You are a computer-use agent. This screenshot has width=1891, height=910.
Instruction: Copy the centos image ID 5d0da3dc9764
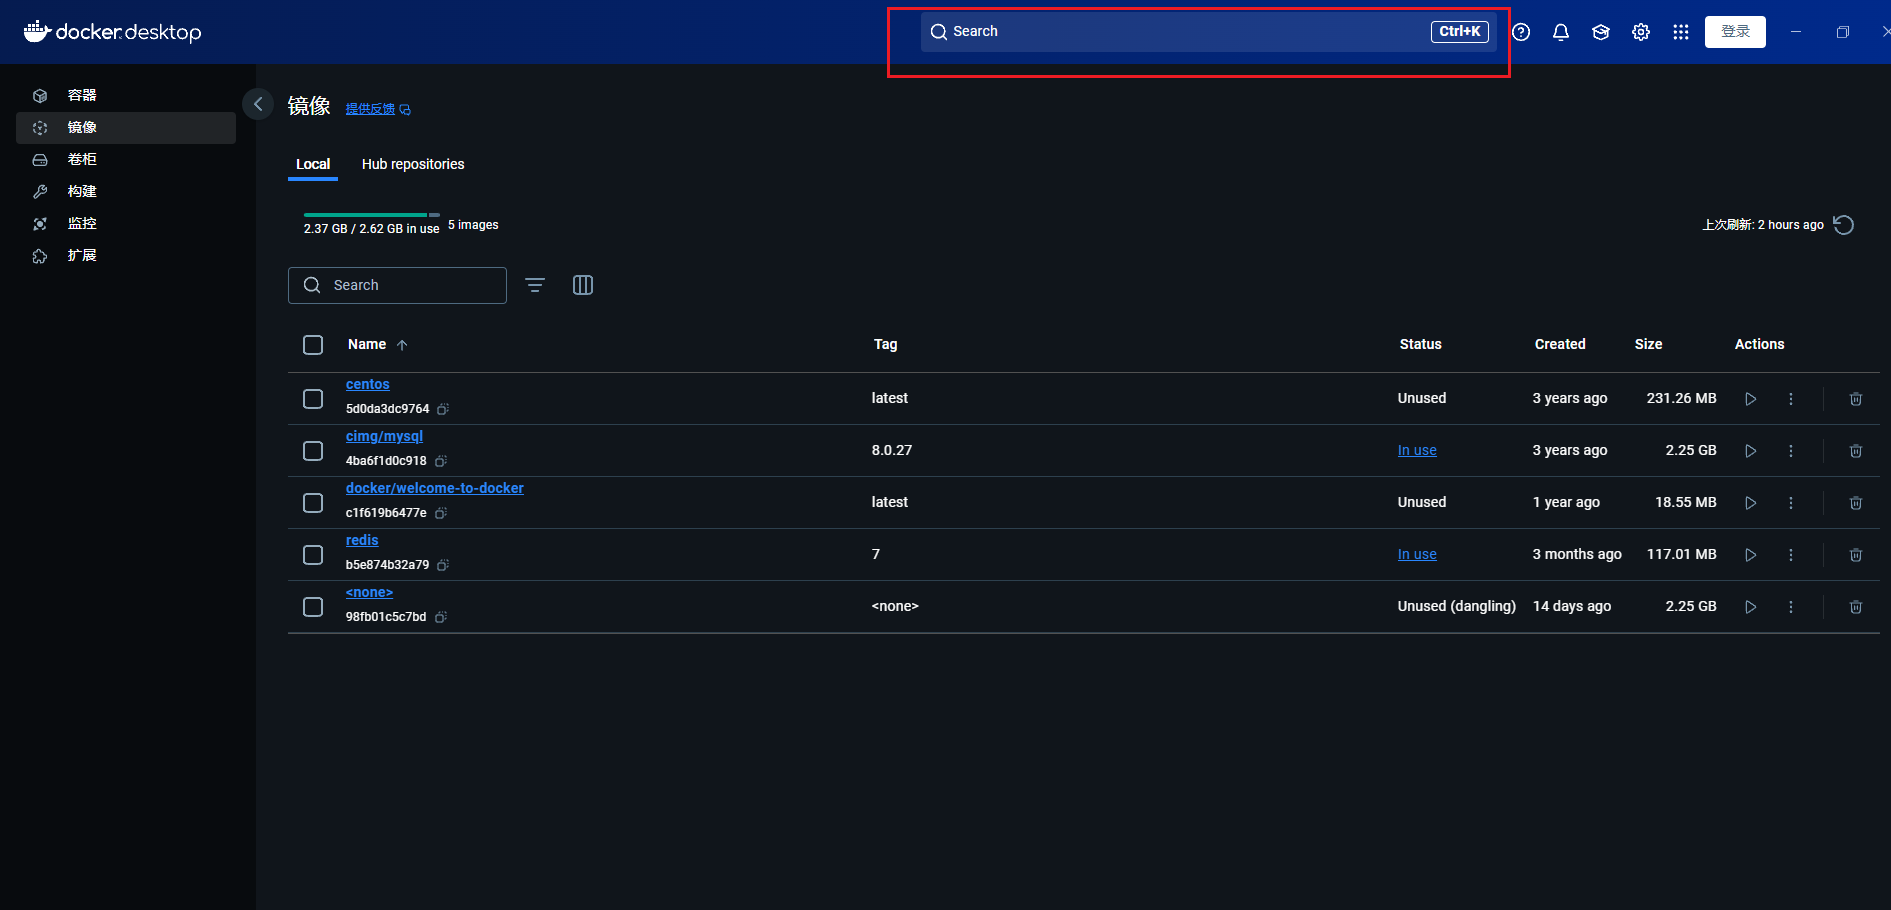click(x=443, y=409)
